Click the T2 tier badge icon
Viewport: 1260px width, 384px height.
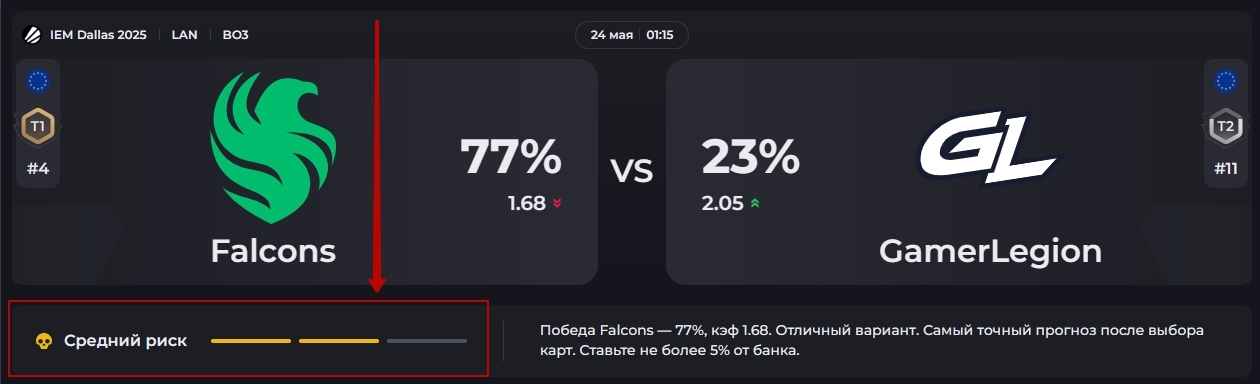pos(1224,127)
